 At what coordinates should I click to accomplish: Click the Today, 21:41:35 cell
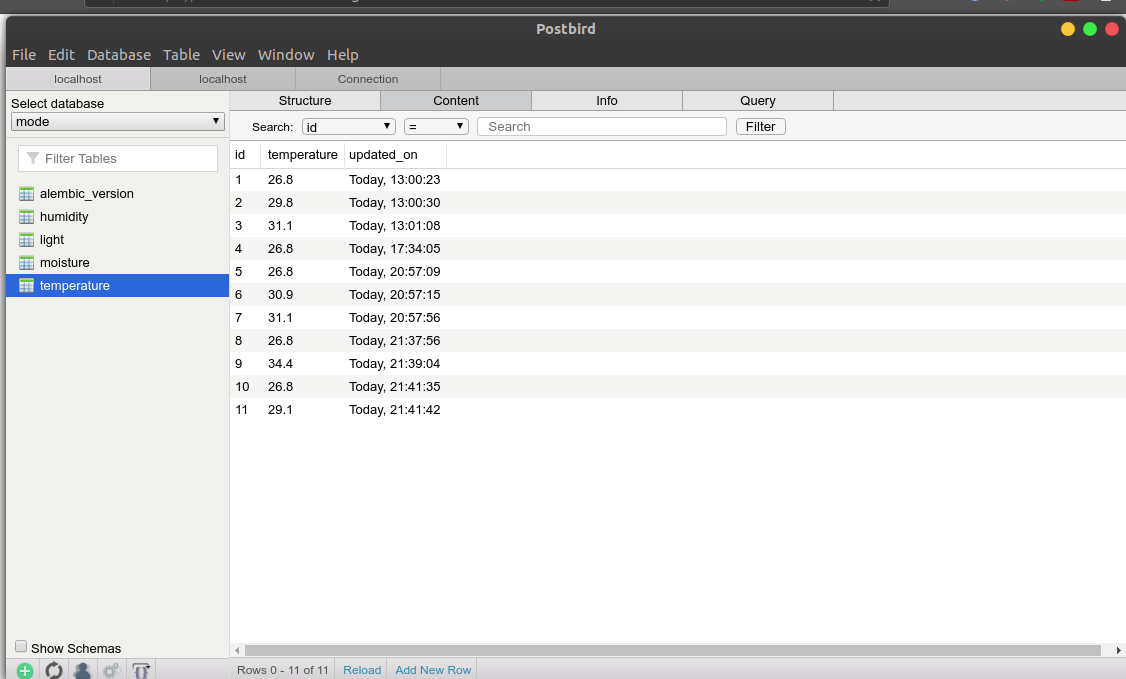point(394,387)
